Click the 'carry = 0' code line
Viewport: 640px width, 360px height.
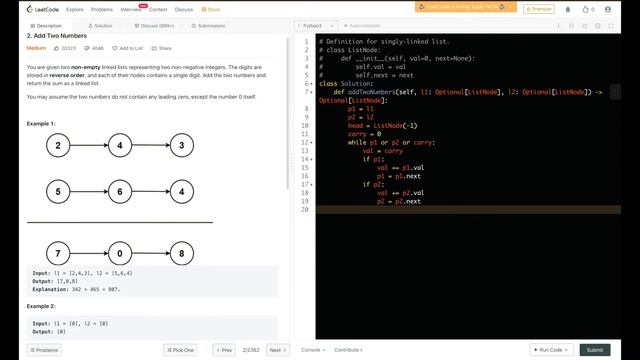point(364,134)
